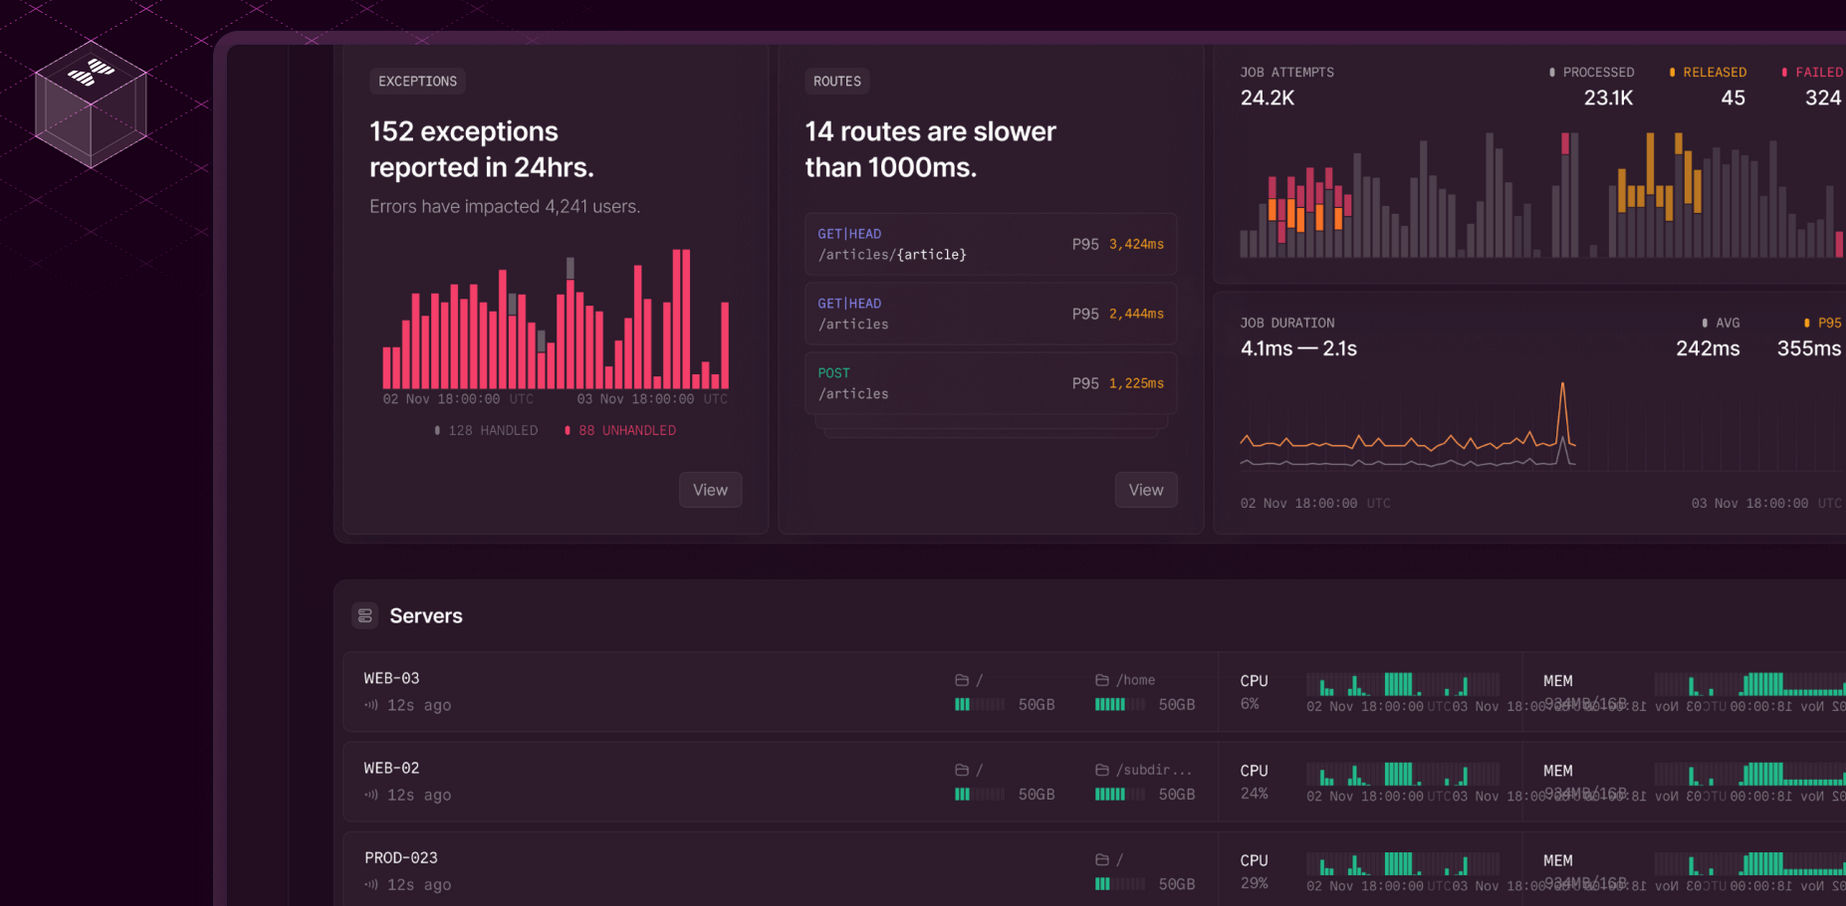Click the signal icon under WEB-02
This screenshot has height=906, width=1846.
click(x=372, y=795)
